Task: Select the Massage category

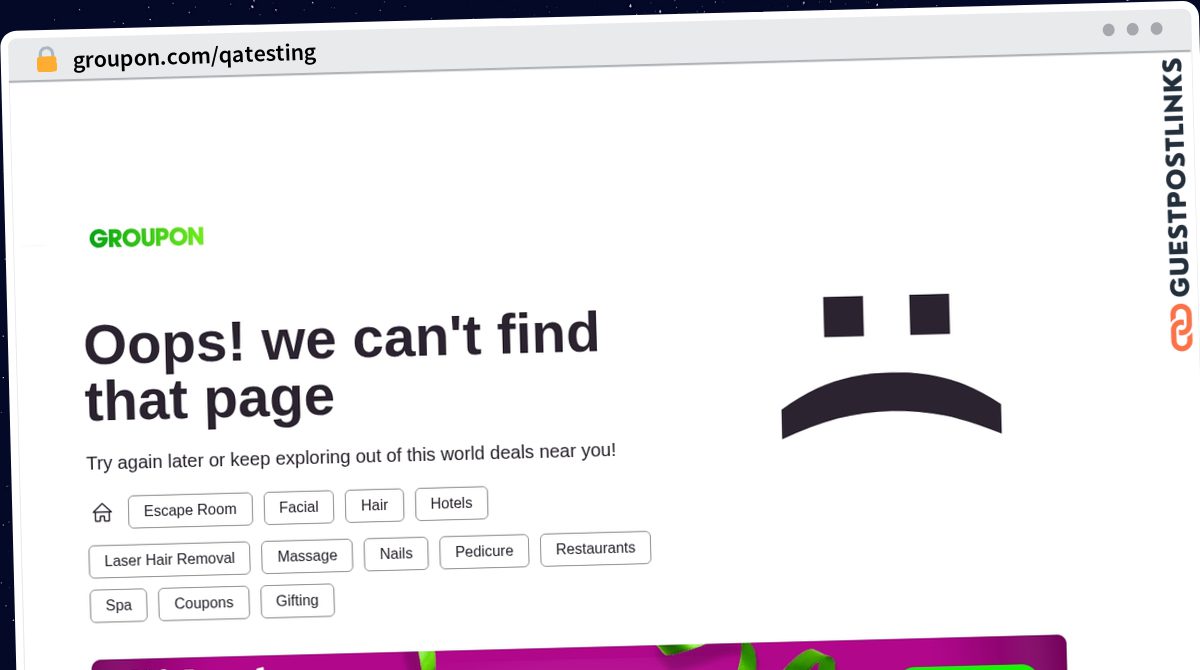Action: point(307,556)
